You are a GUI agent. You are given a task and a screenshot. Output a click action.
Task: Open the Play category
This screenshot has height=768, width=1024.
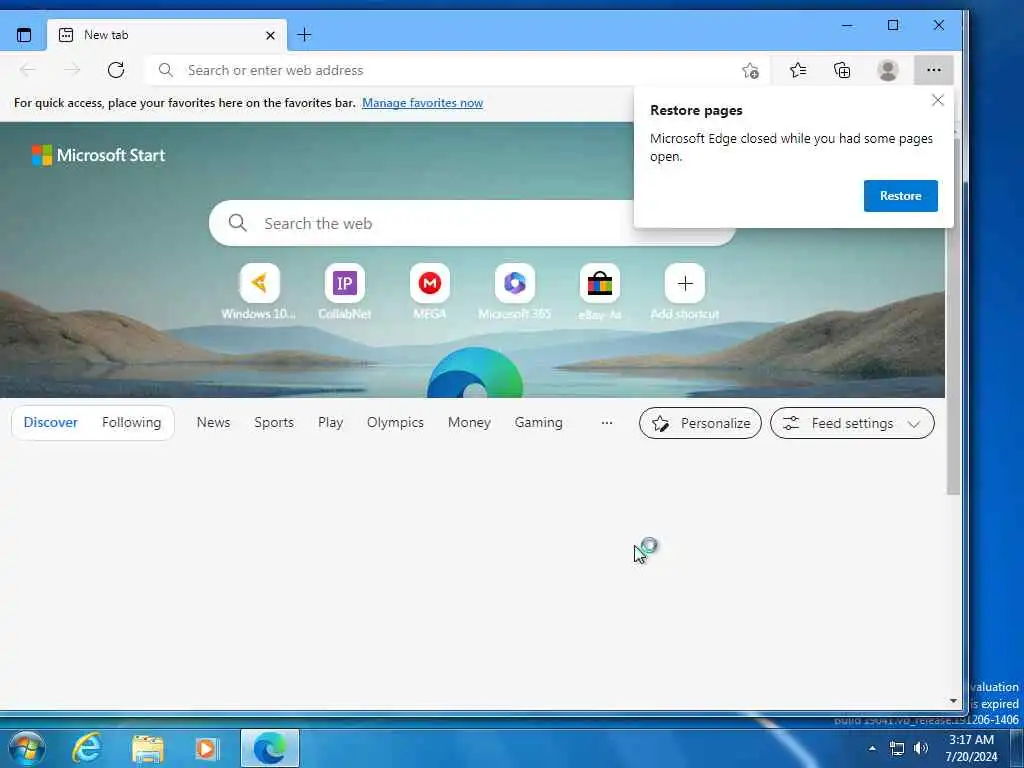[x=330, y=423]
